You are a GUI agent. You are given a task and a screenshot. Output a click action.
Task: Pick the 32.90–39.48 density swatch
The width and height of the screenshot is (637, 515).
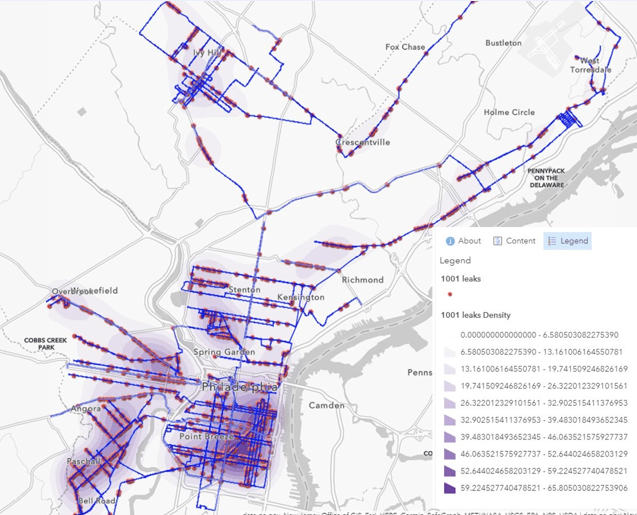[451, 420]
